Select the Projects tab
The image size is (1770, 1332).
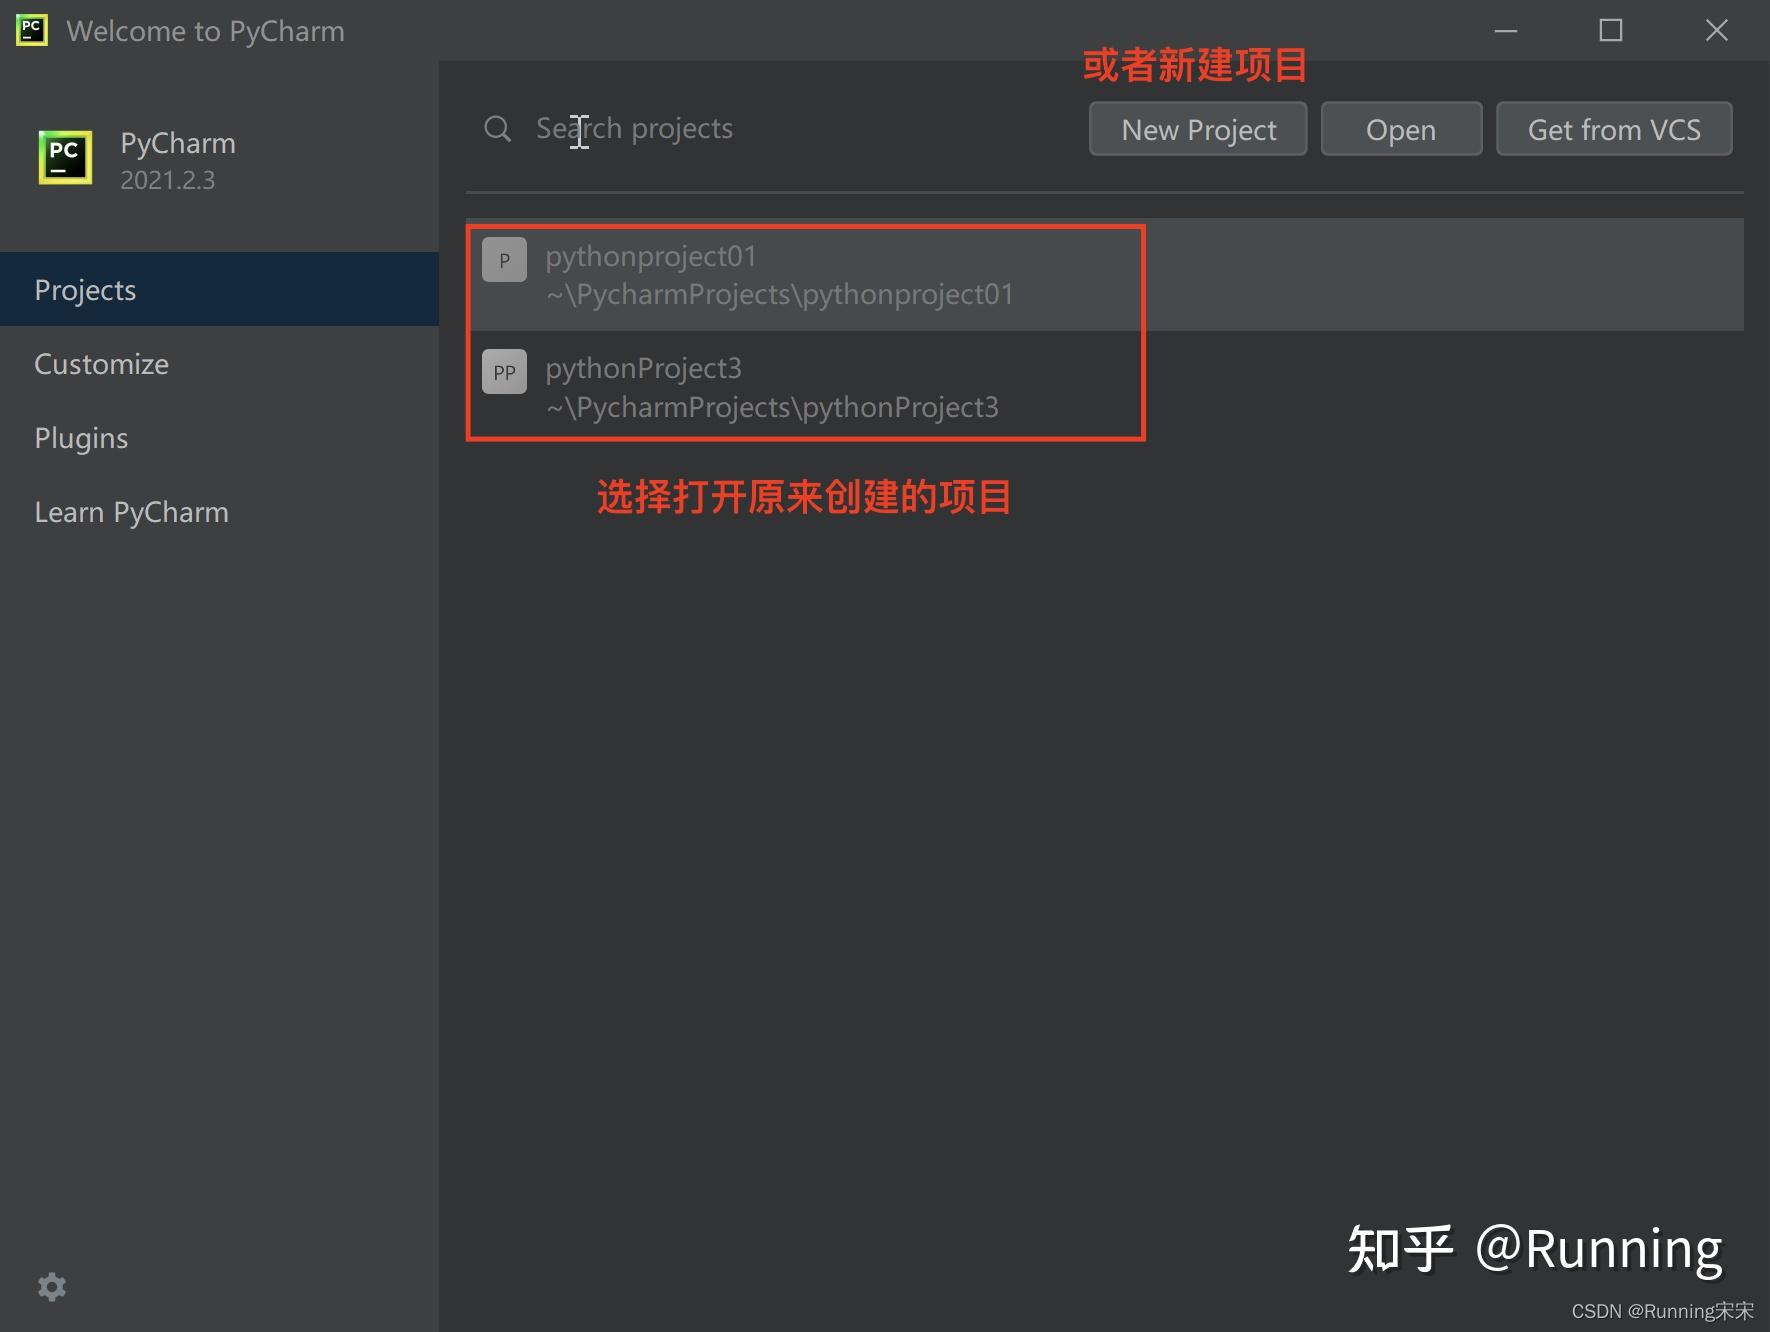[219, 289]
